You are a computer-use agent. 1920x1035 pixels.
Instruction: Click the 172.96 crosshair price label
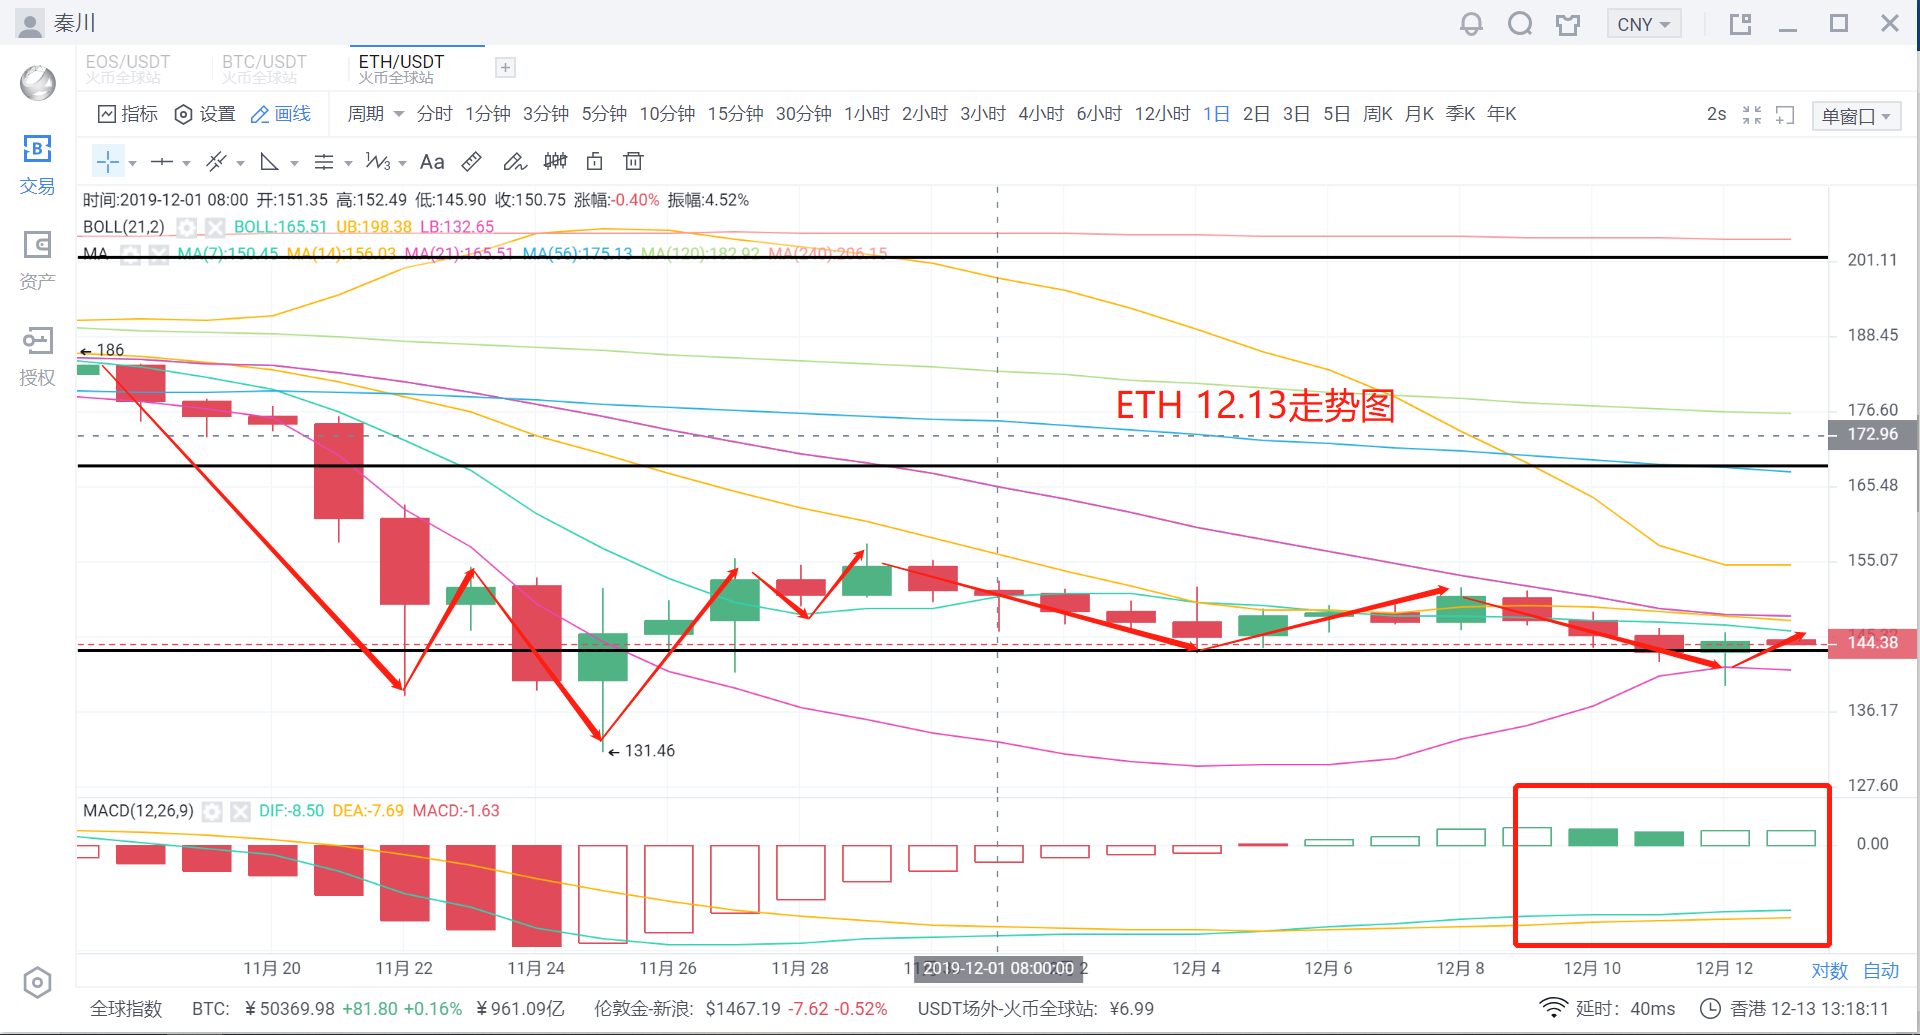[1872, 434]
